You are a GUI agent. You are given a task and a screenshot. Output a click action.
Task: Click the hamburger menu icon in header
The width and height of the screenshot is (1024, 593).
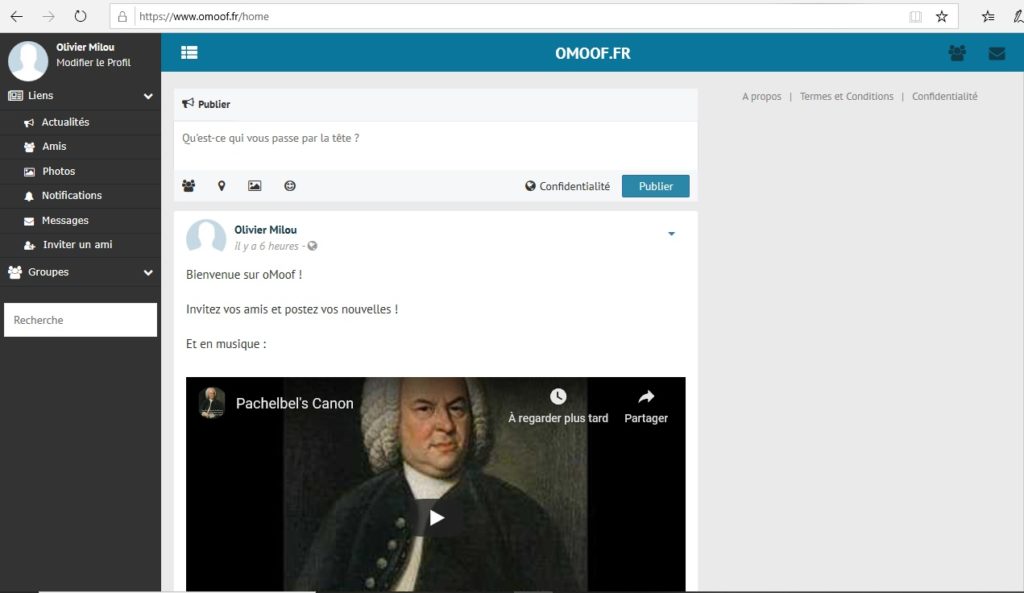point(189,53)
